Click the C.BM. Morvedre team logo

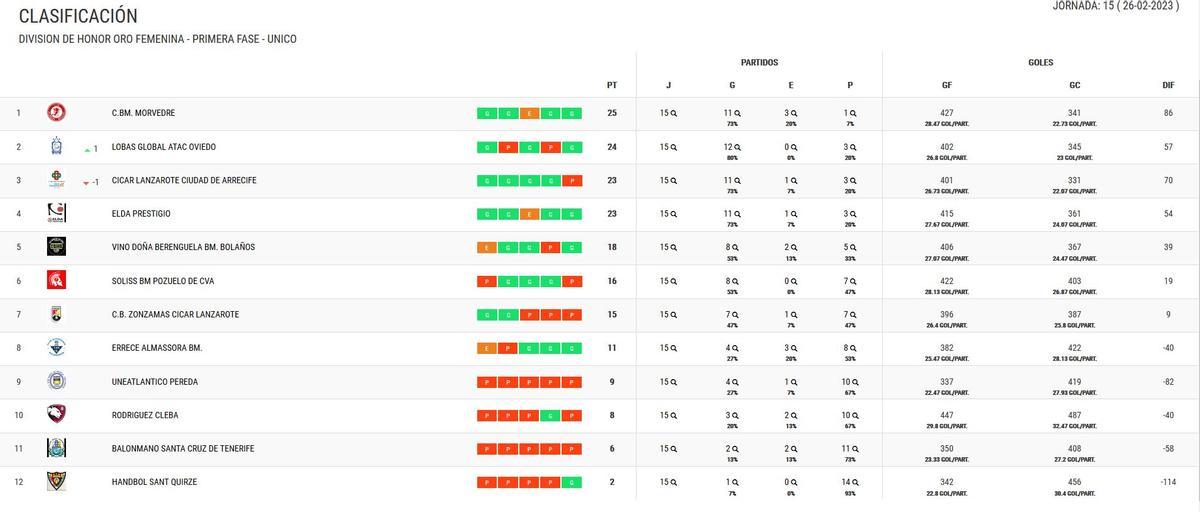click(56, 113)
